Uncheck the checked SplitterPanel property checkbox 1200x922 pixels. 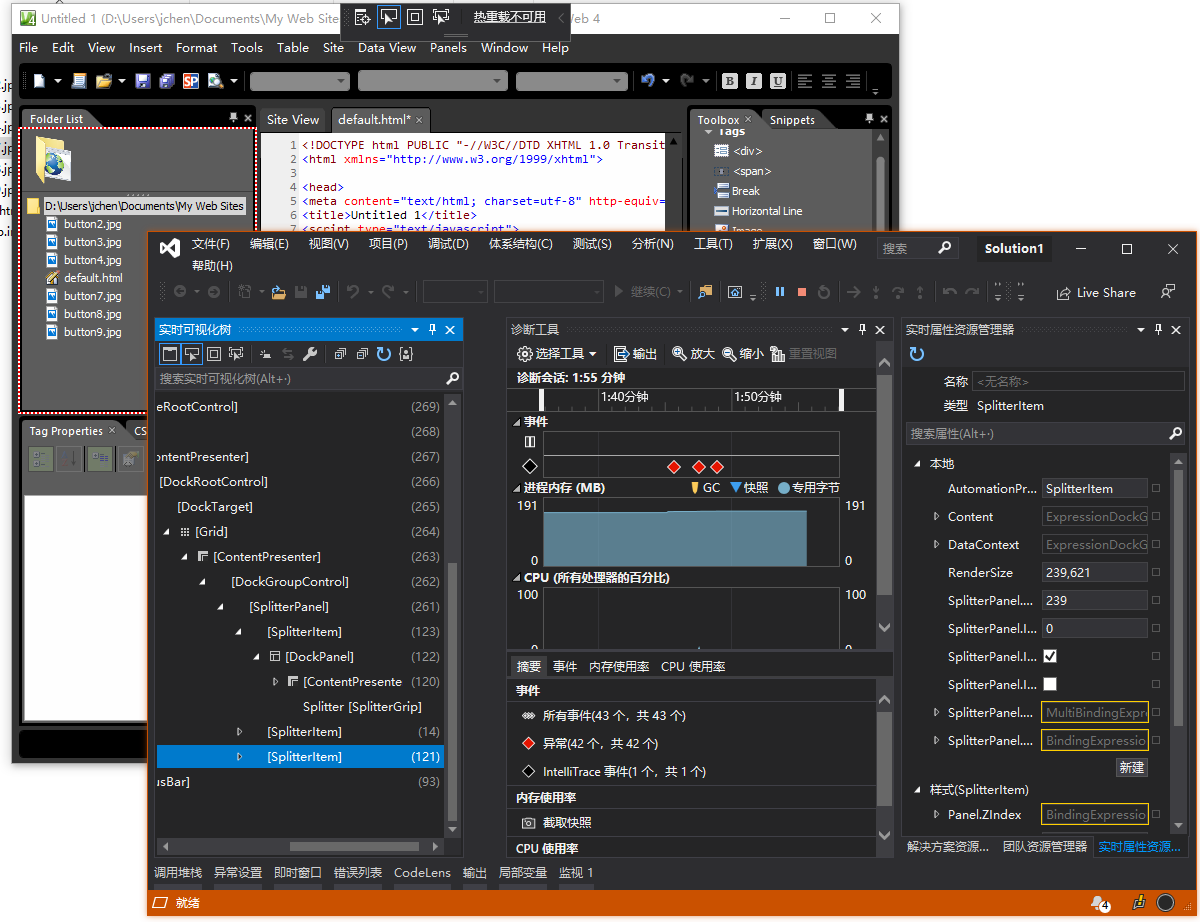tap(1050, 657)
